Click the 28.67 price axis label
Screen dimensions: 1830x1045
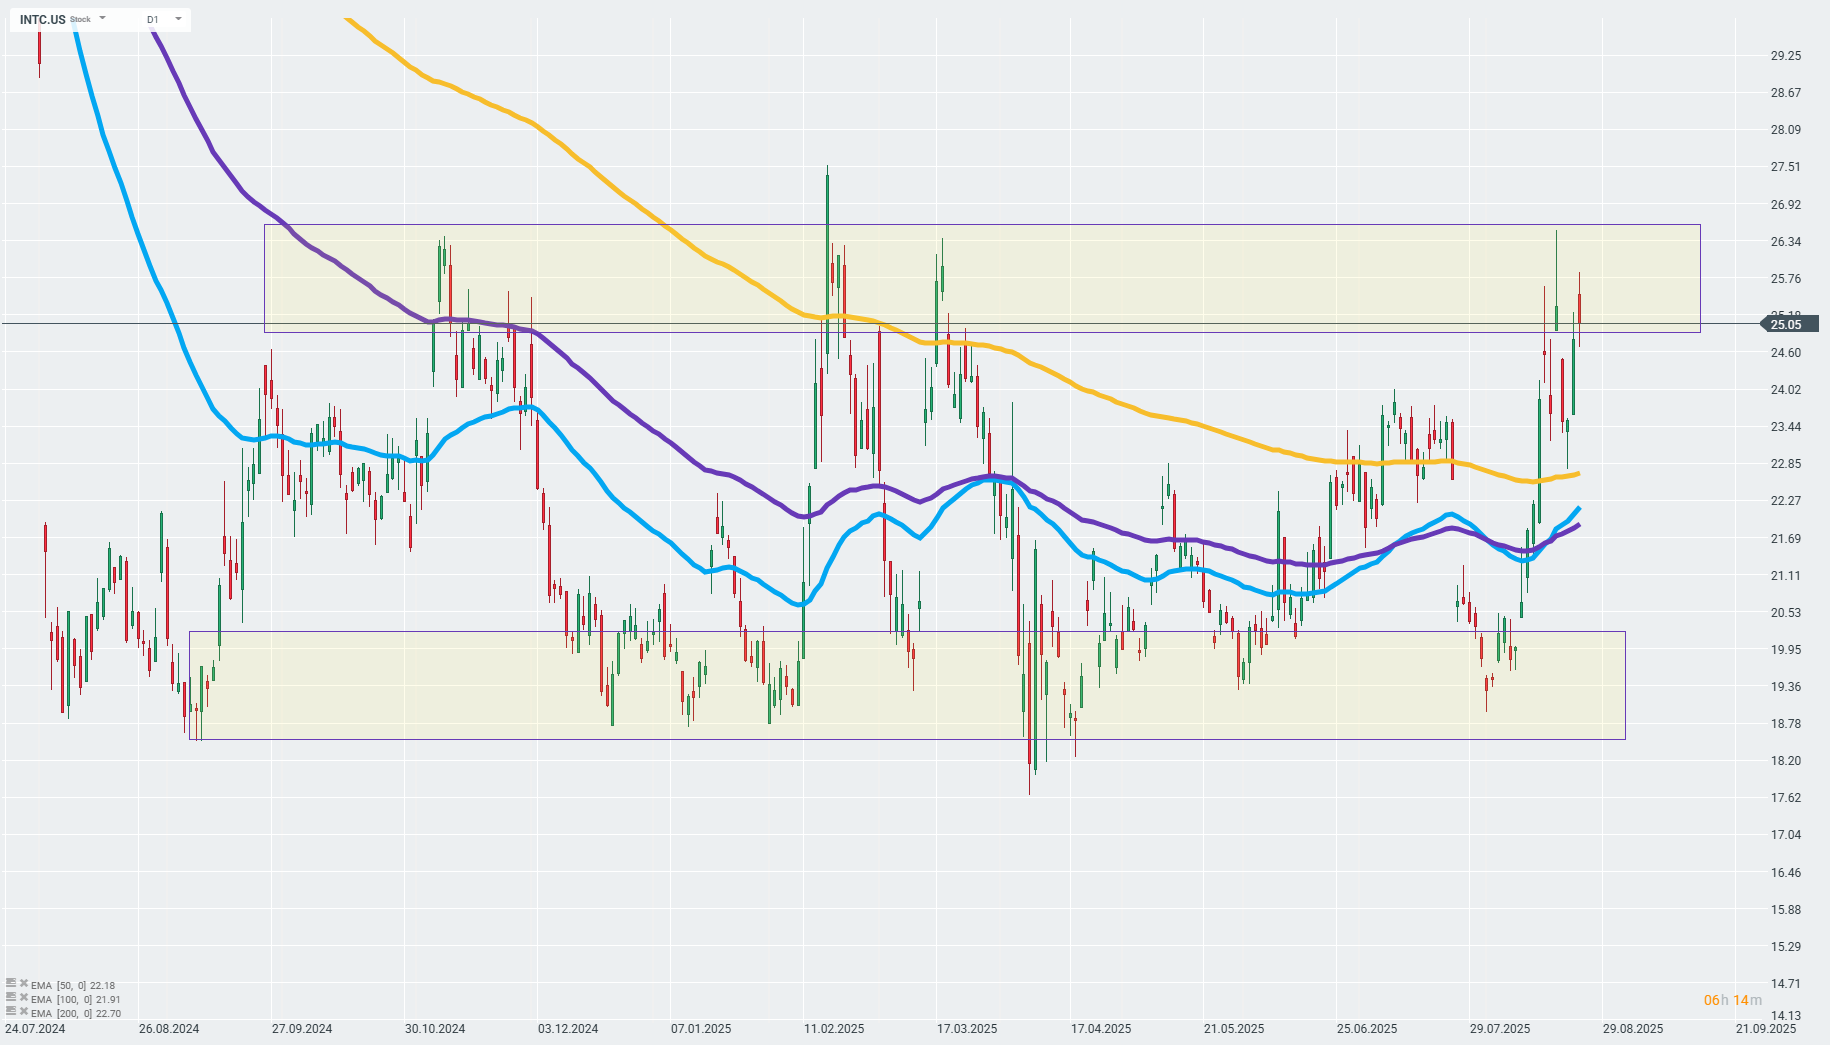pos(1786,93)
